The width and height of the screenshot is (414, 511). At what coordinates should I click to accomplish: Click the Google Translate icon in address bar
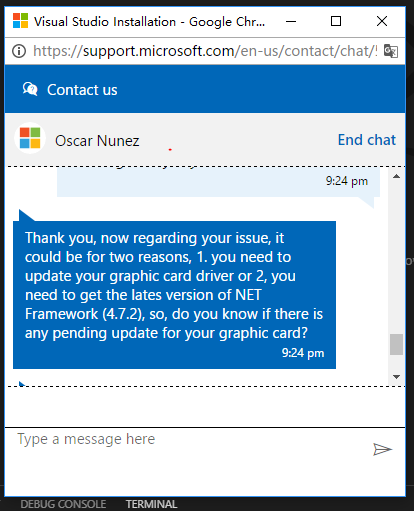click(391, 51)
